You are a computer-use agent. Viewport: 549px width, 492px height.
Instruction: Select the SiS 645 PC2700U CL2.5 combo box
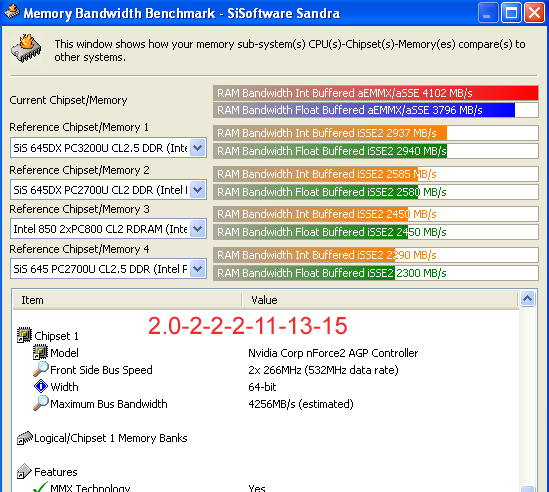click(108, 269)
